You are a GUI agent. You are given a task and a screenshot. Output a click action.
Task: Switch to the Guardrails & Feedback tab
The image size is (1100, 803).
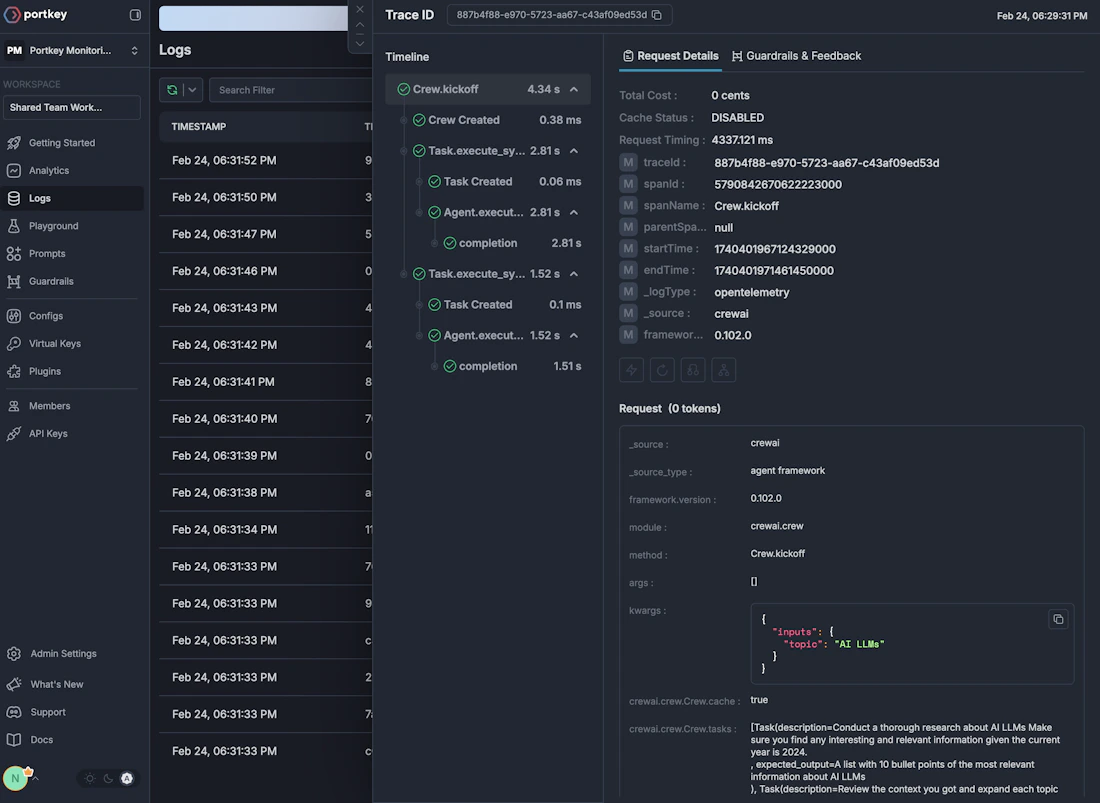[797, 55]
